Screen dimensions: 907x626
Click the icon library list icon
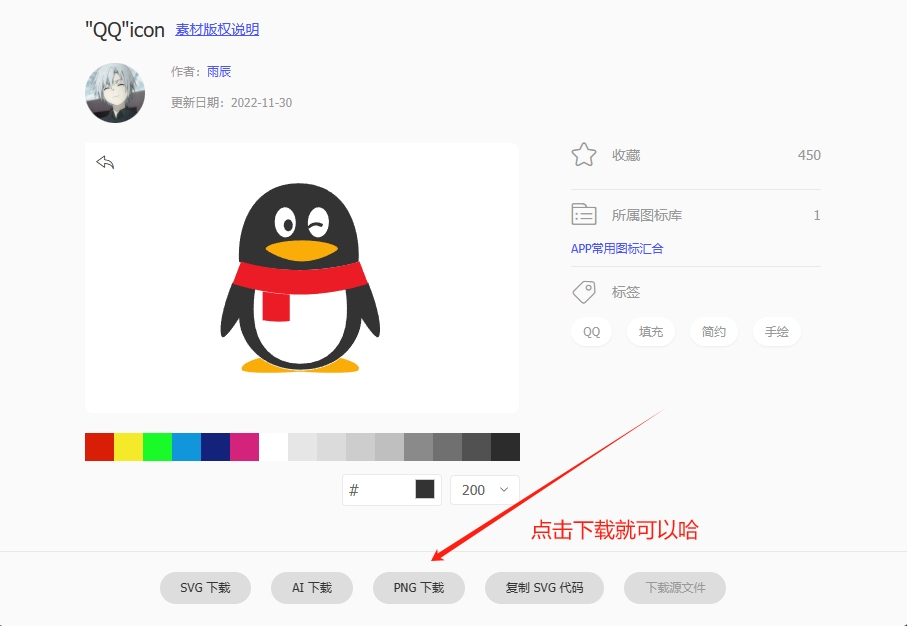[x=584, y=215]
